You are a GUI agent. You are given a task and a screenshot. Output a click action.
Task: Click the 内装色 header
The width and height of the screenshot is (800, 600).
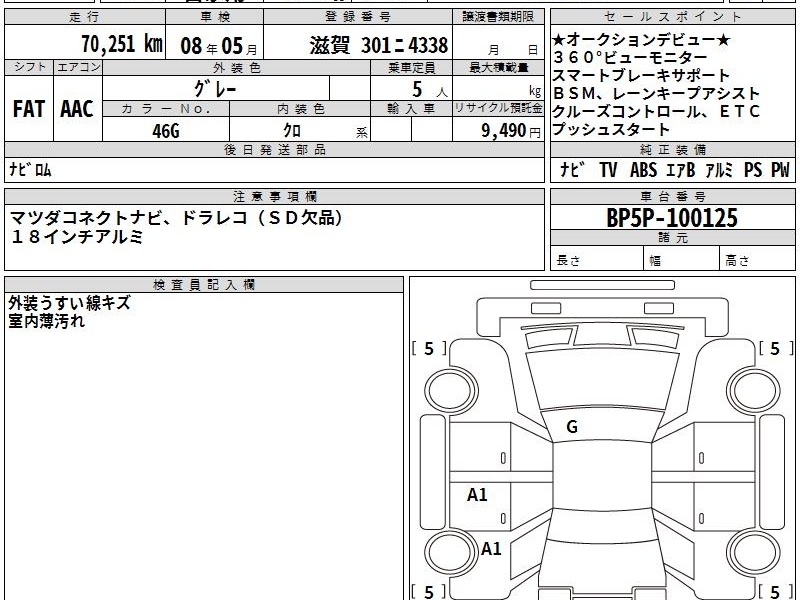[x=300, y=109]
